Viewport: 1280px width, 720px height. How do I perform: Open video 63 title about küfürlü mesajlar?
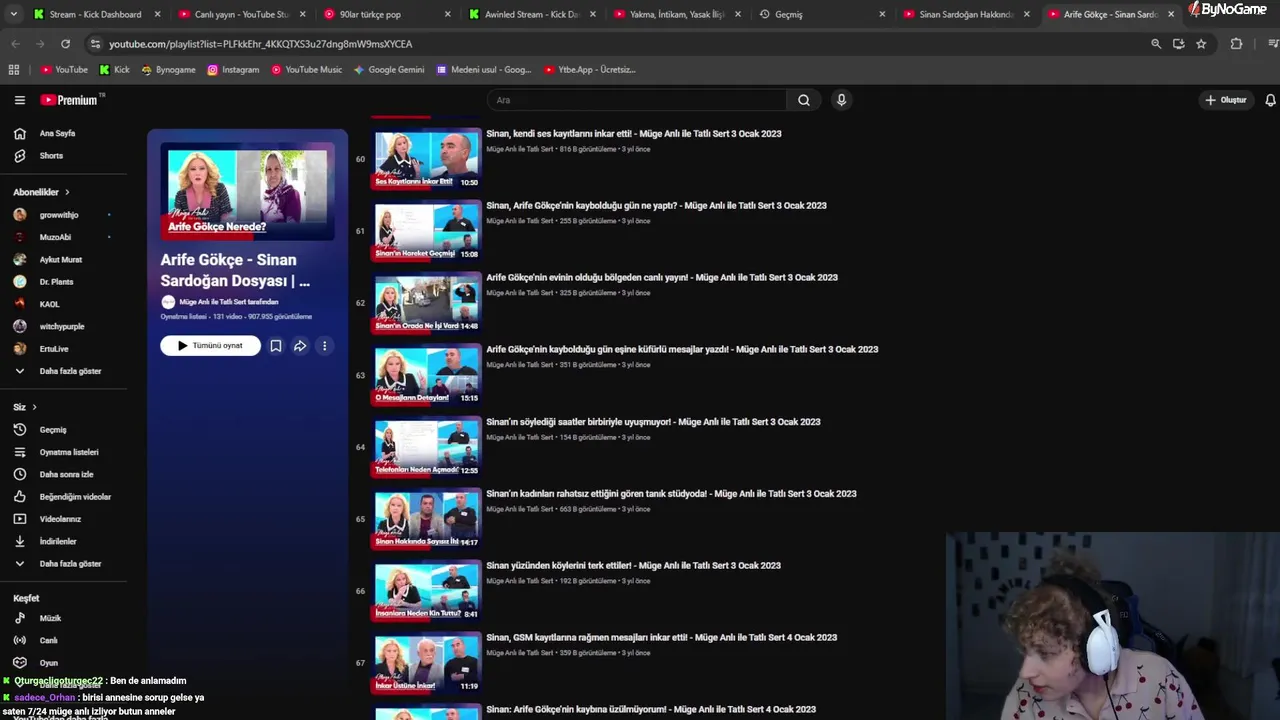(682, 350)
